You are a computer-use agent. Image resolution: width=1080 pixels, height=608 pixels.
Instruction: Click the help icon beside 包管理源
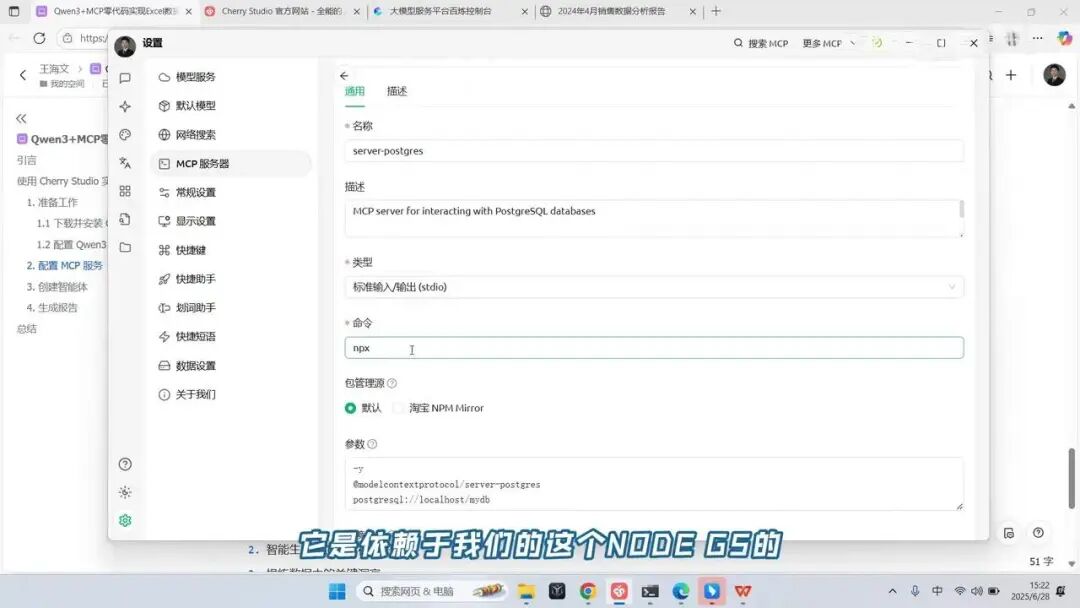[392, 384]
